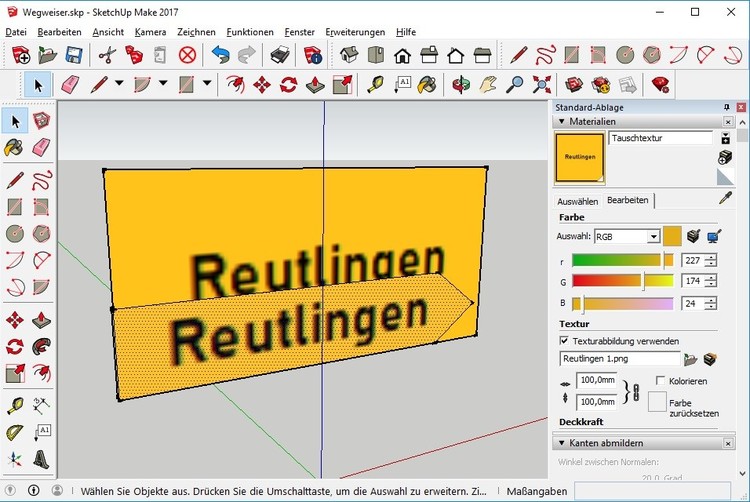The width and height of the screenshot is (750, 502).
Task: Click the Reutlingen material preview thumbnail
Action: tap(580, 158)
